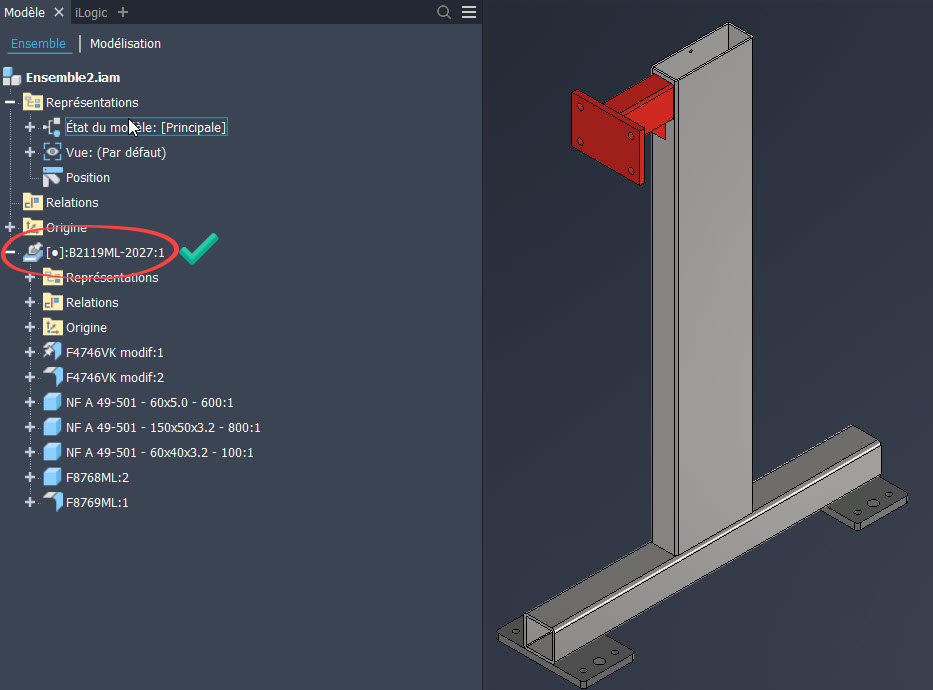Select the Ensemble browser view
Image resolution: width=933 pixels, height=690 pixels.
[x=38, y=44]
